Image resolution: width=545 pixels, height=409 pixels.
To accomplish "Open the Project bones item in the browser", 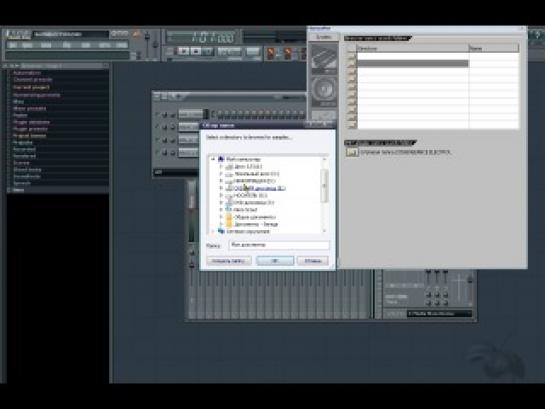I will pyautogui.click(x=30, y=136).
